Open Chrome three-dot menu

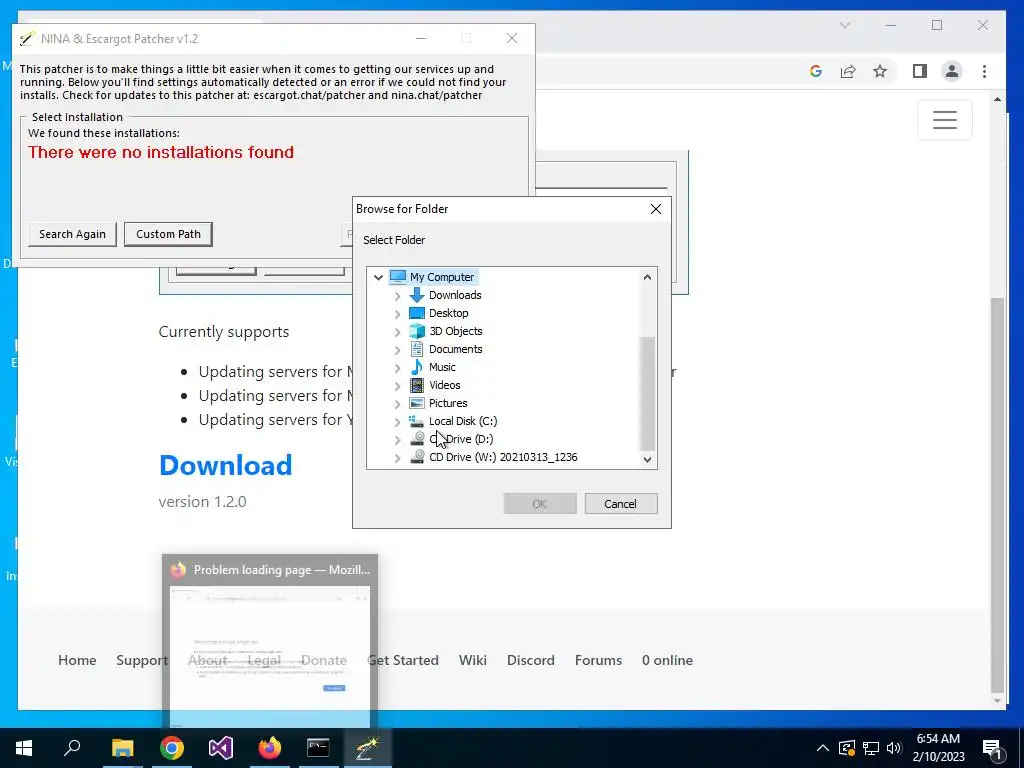[984, 71]
